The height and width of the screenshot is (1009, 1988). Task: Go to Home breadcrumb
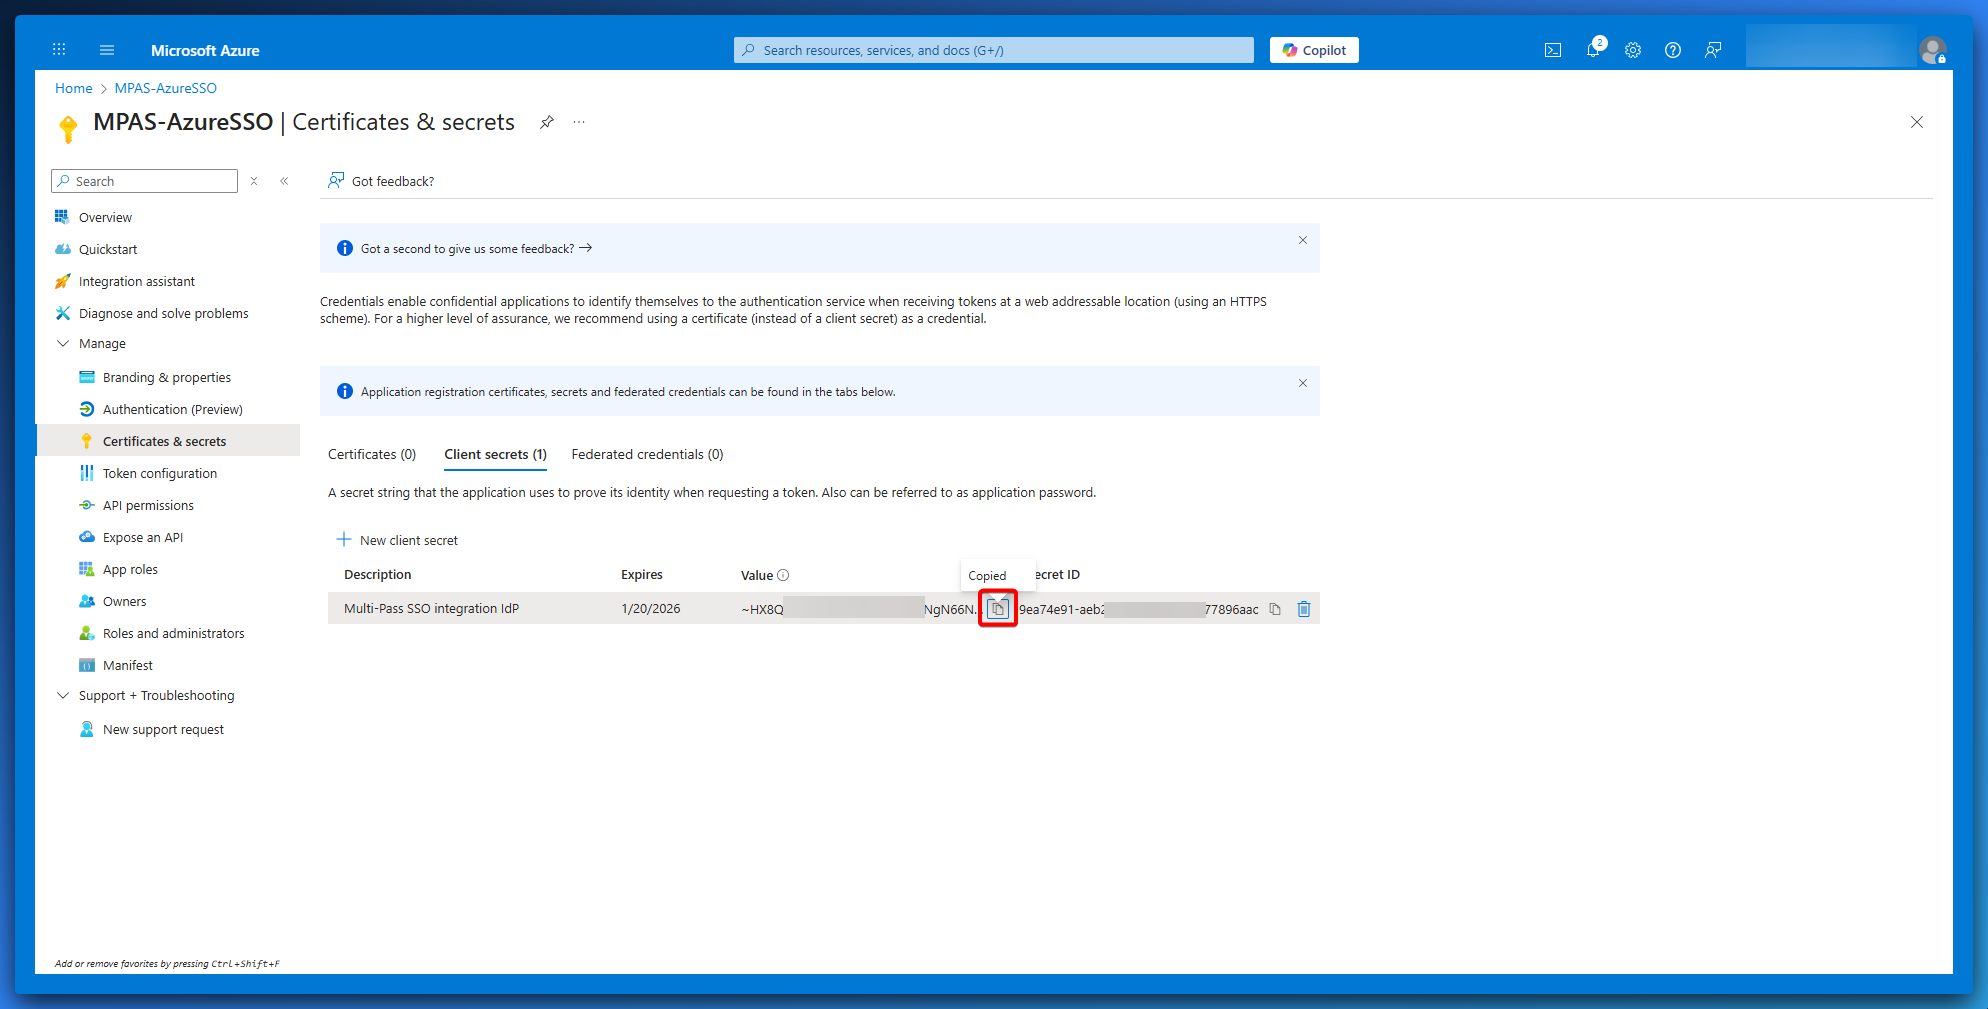pyautogui.click(x=73, y=88)
